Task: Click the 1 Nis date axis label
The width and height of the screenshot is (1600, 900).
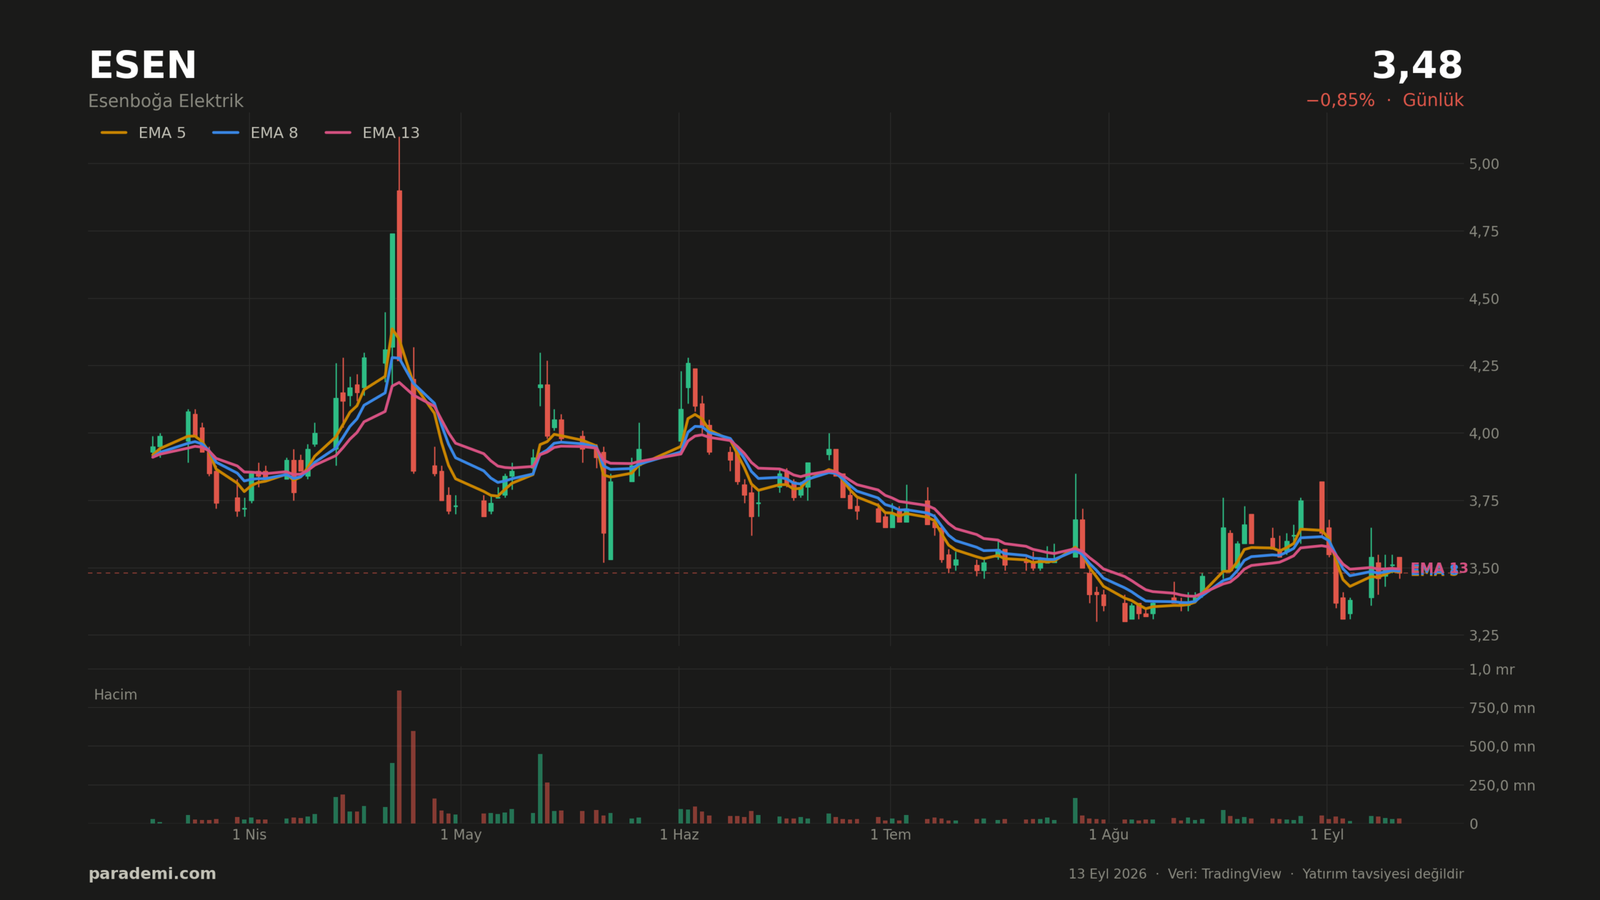Action: pyautogui.click(x=249, y=835)
